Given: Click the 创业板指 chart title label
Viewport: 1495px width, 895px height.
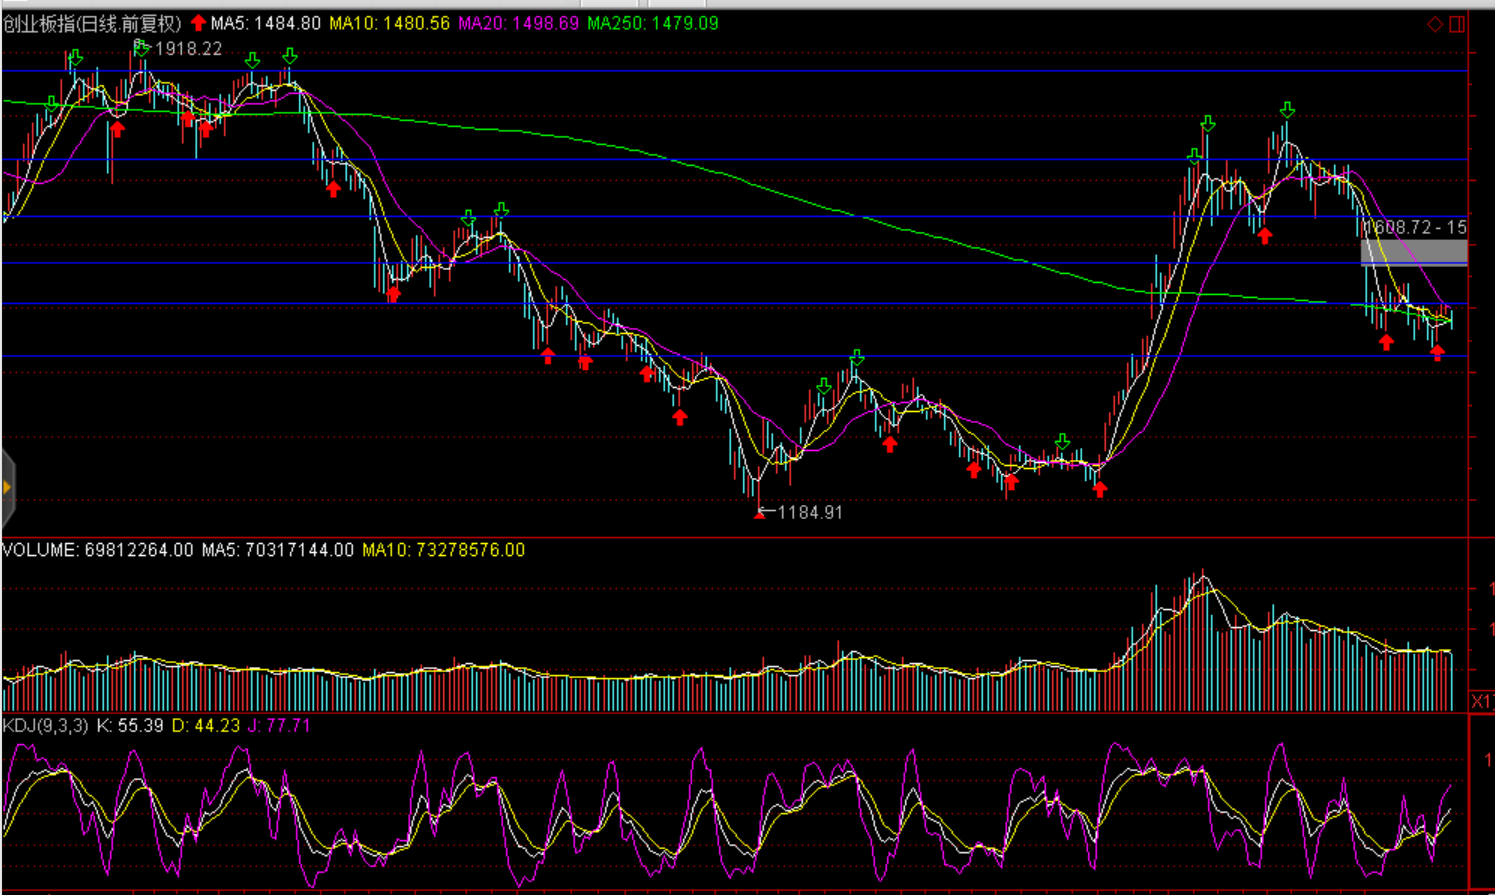Looking at the screenshot, I should (92, 23).
